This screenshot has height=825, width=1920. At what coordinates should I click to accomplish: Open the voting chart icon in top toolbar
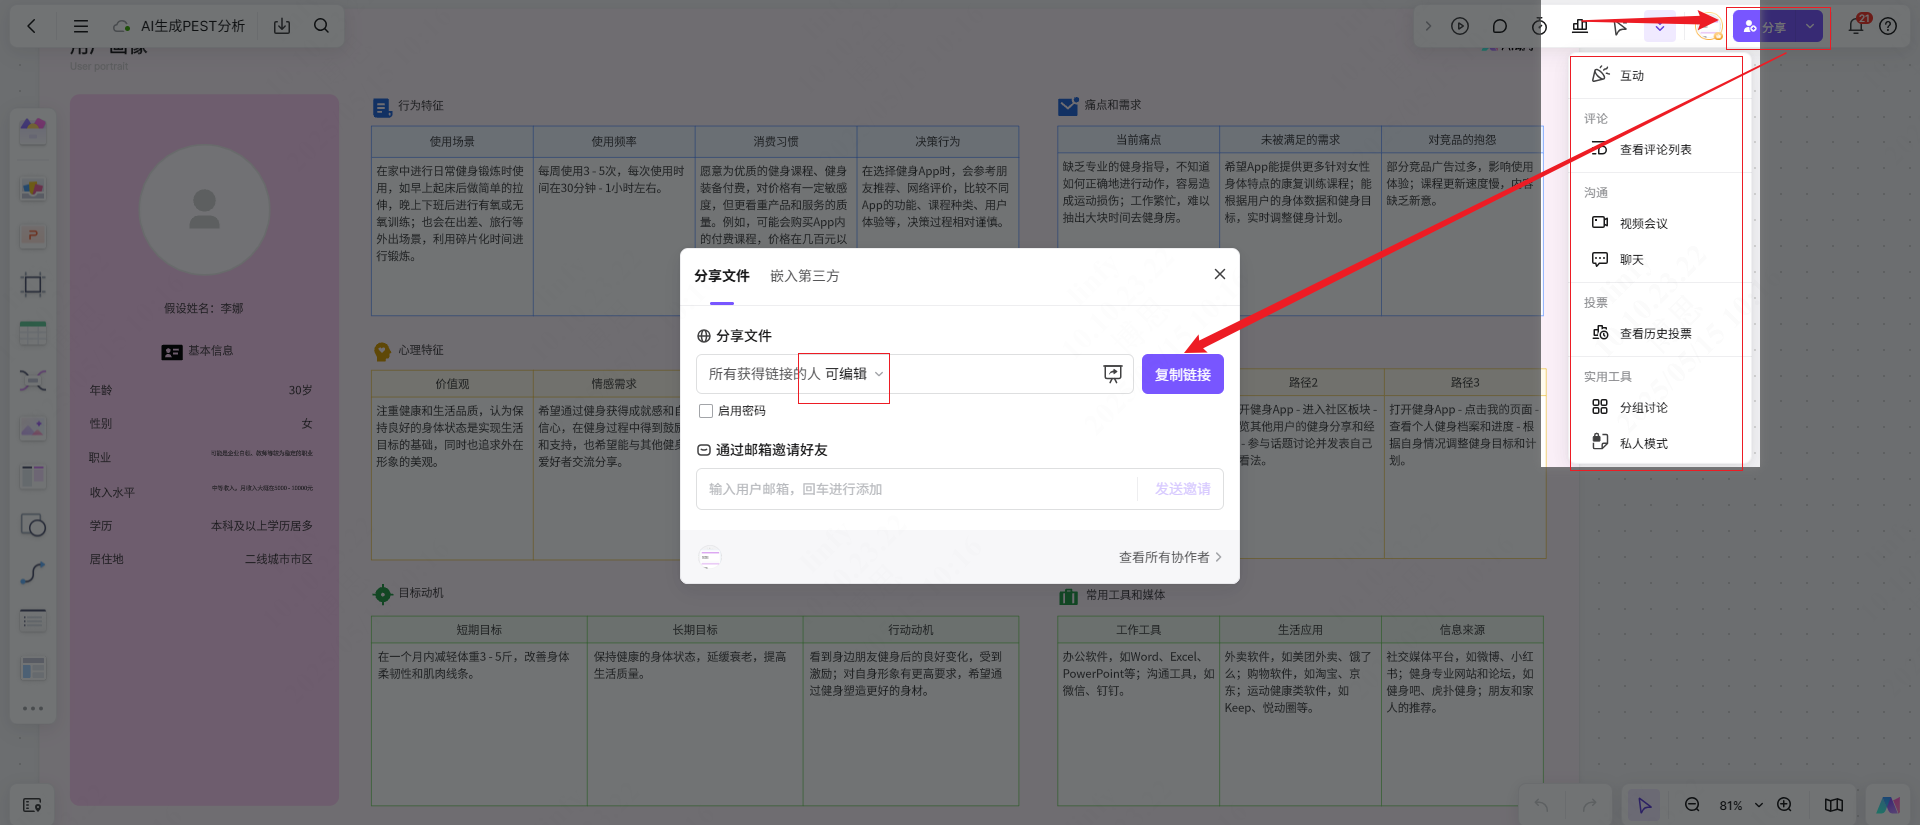pos(1580,26)
